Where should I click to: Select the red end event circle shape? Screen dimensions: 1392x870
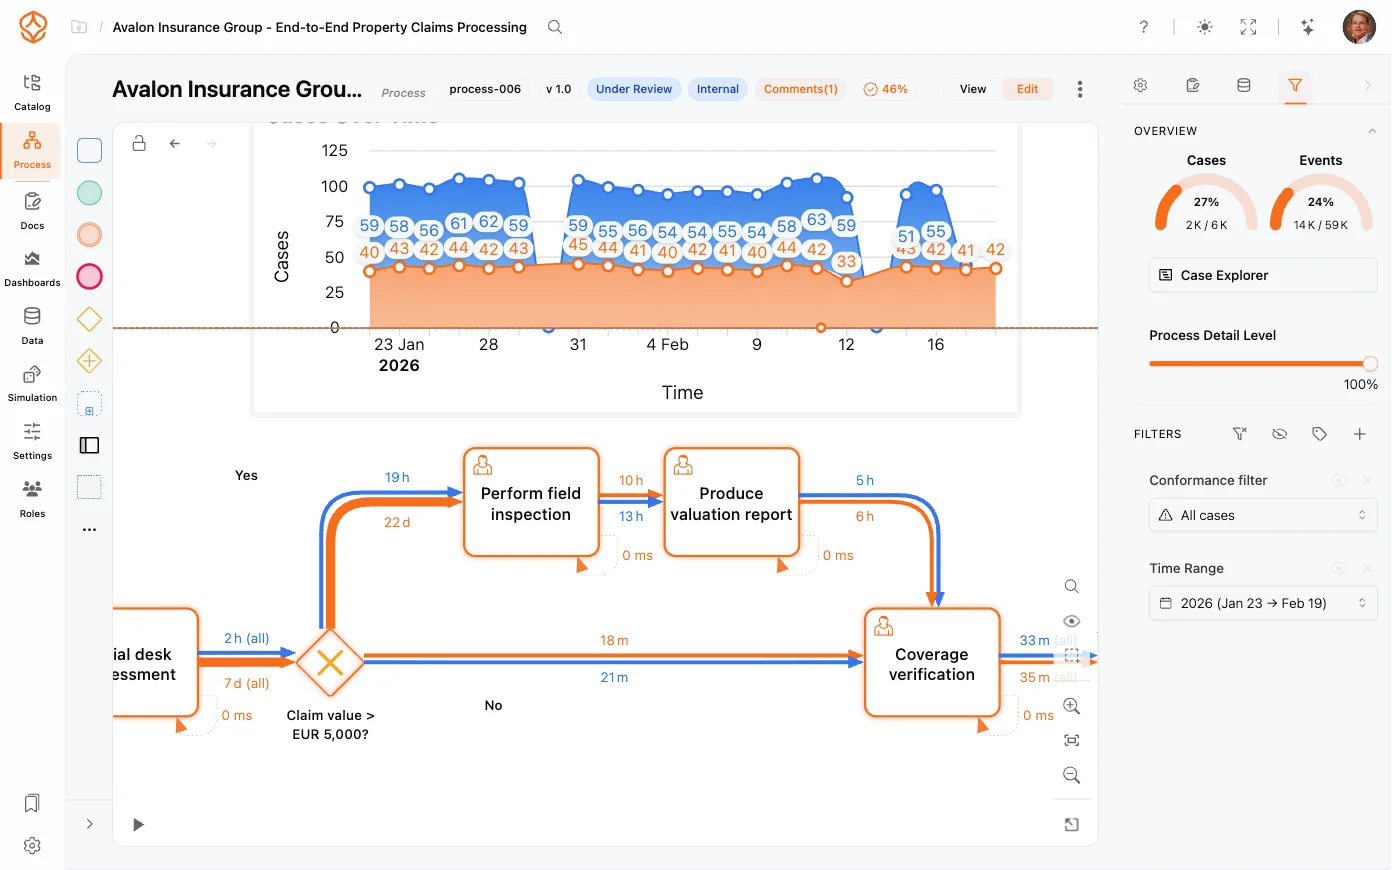pyautogui.click(x=90, y=277)
